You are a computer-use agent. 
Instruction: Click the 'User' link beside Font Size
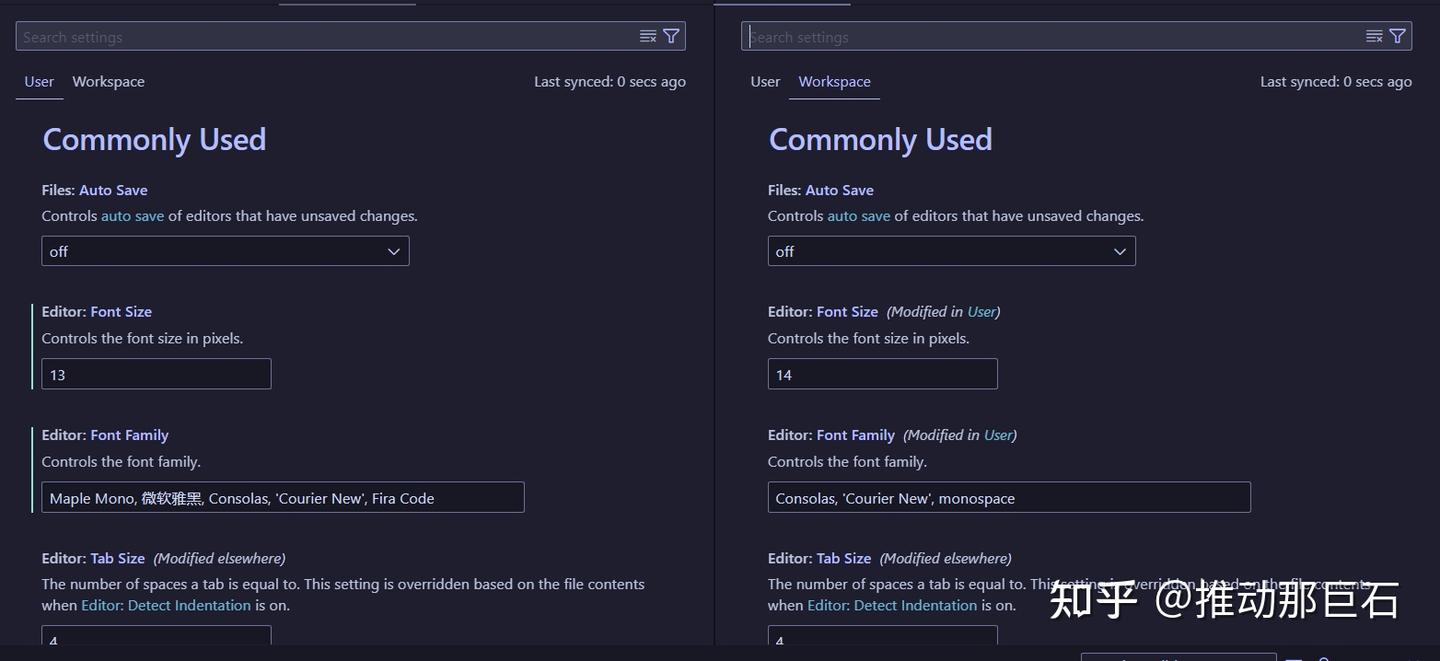[981, 312]
